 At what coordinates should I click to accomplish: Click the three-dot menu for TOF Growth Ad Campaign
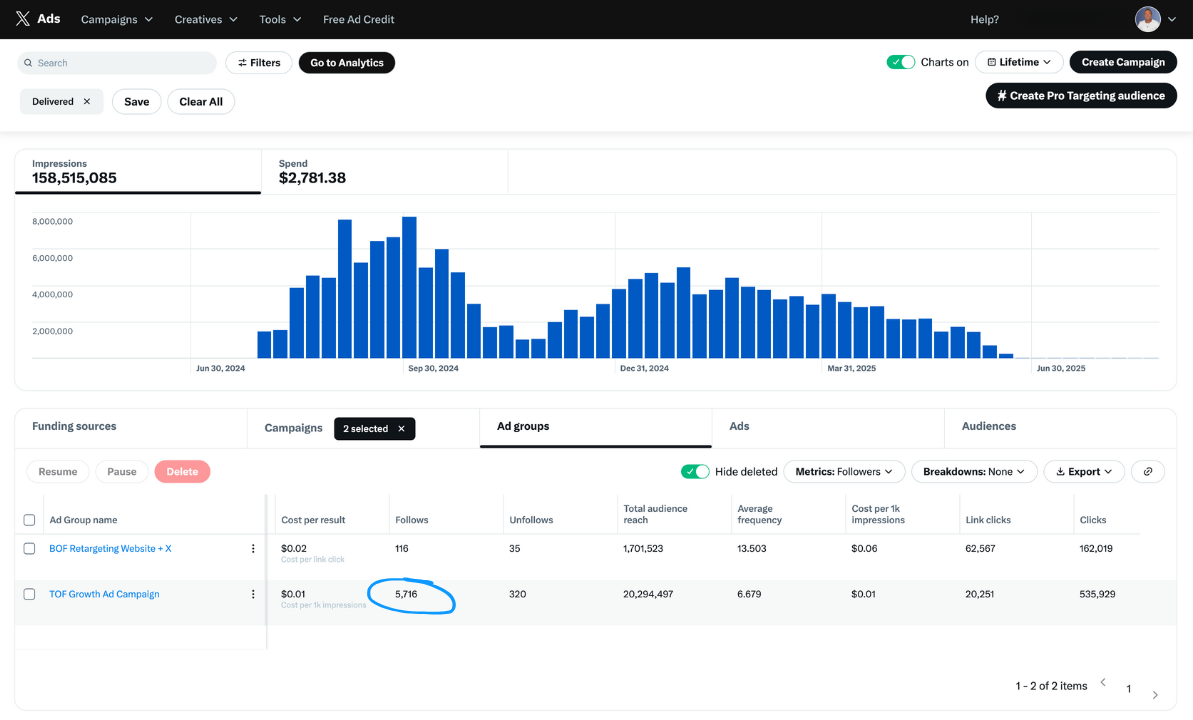coord(255,593)
